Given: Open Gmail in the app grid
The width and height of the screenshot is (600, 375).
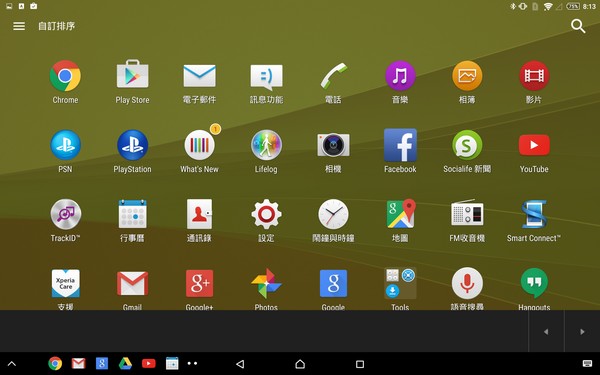Looking at the screenshot, I should click(x=132, y=284).
